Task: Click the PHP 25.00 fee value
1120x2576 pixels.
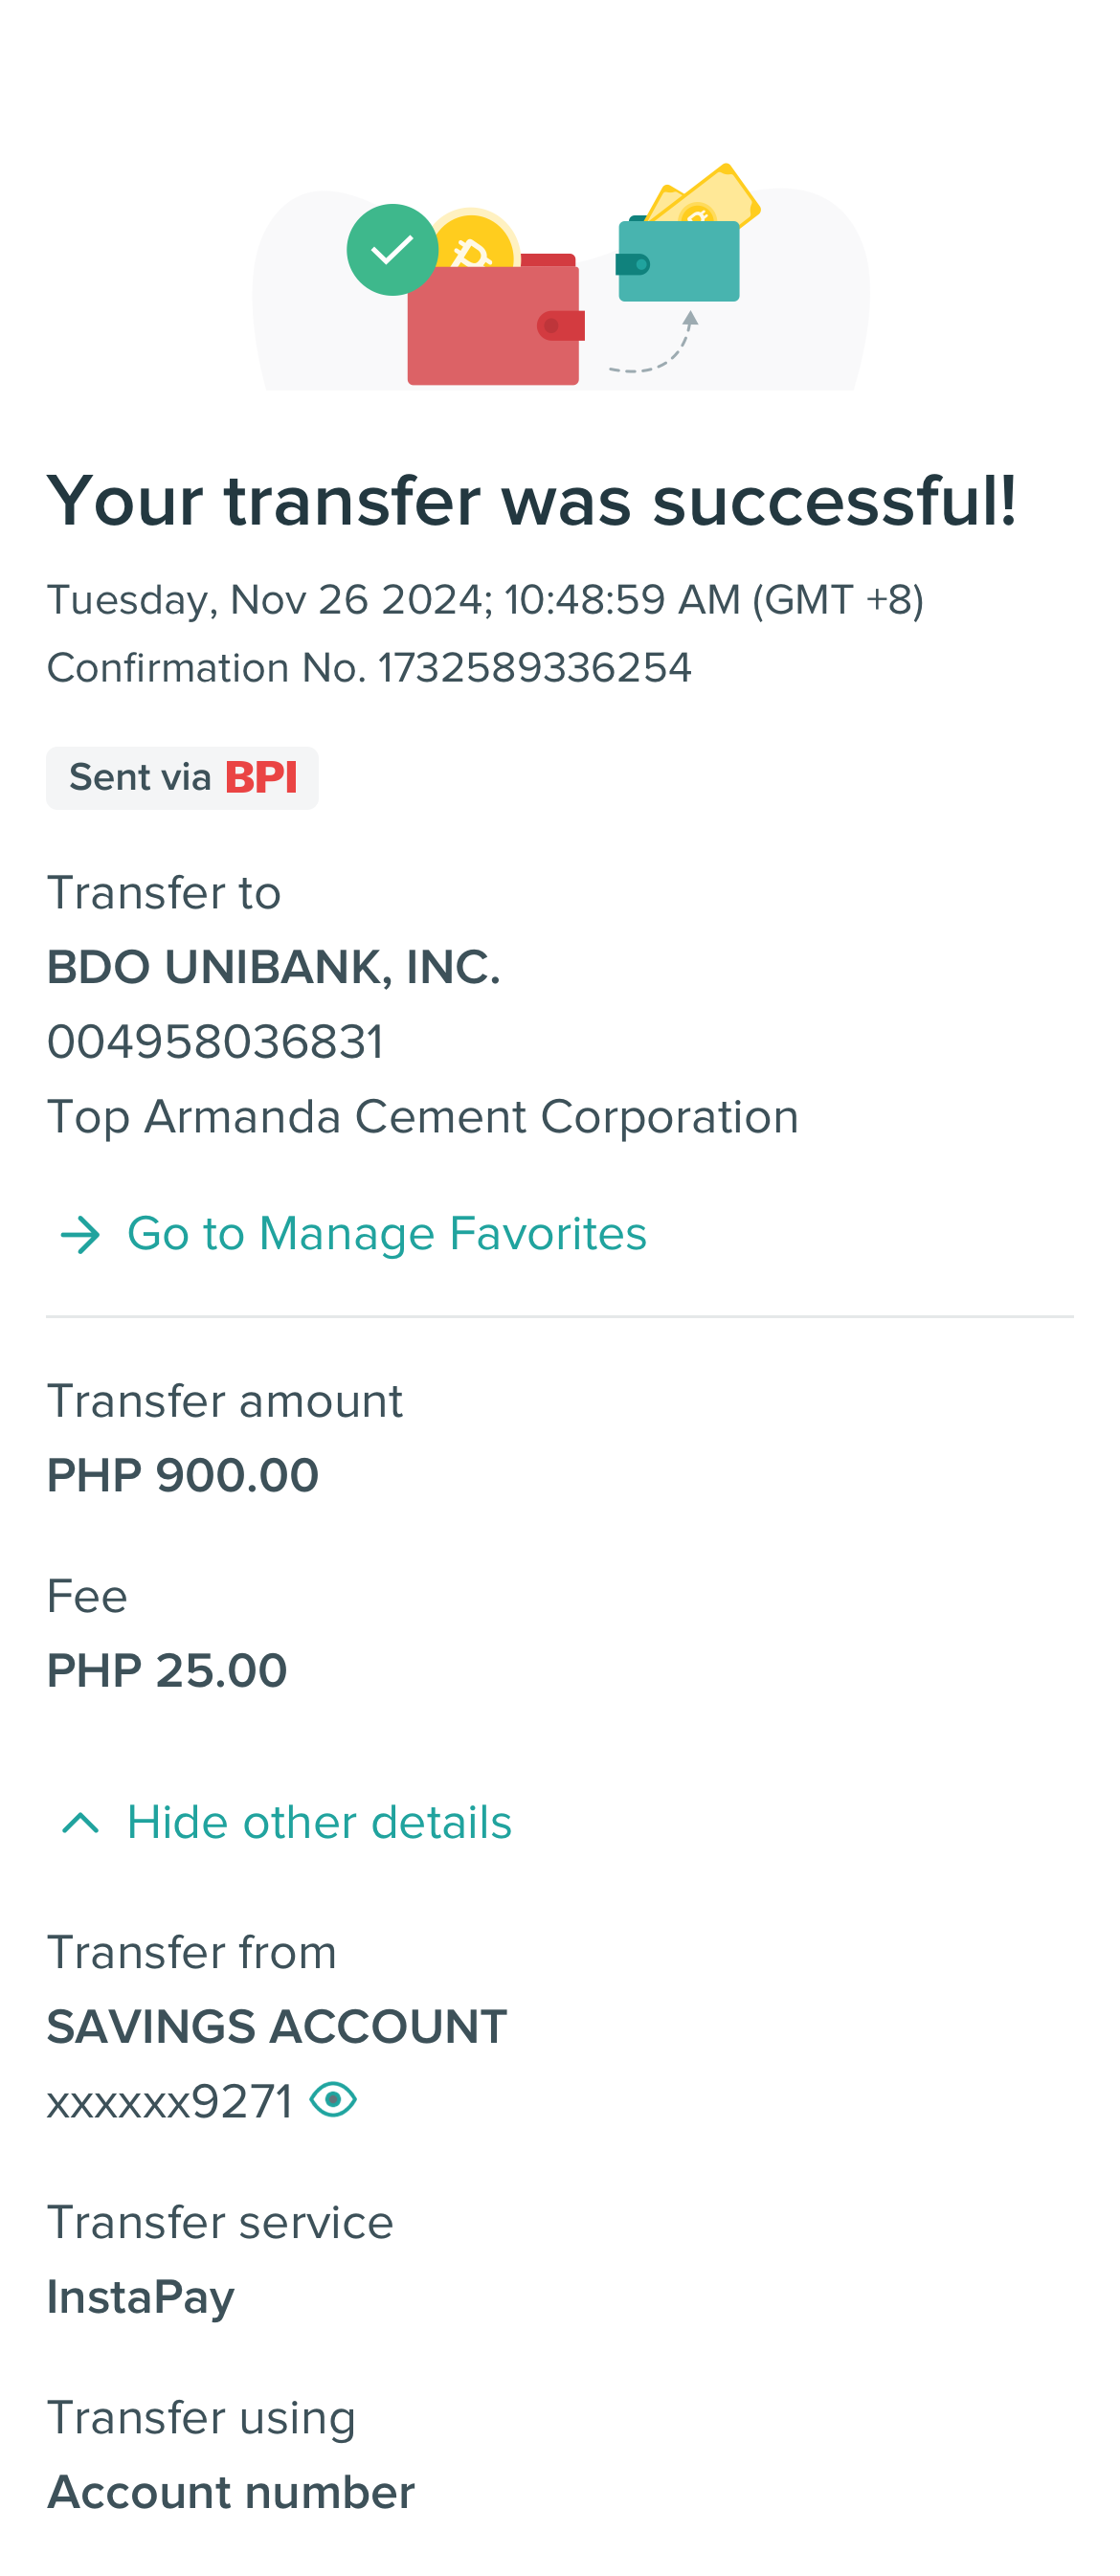Action: click(167, 1670)
